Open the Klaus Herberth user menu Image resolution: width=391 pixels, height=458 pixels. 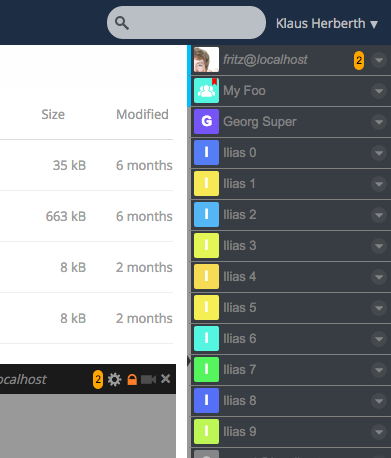pos(327,24)
